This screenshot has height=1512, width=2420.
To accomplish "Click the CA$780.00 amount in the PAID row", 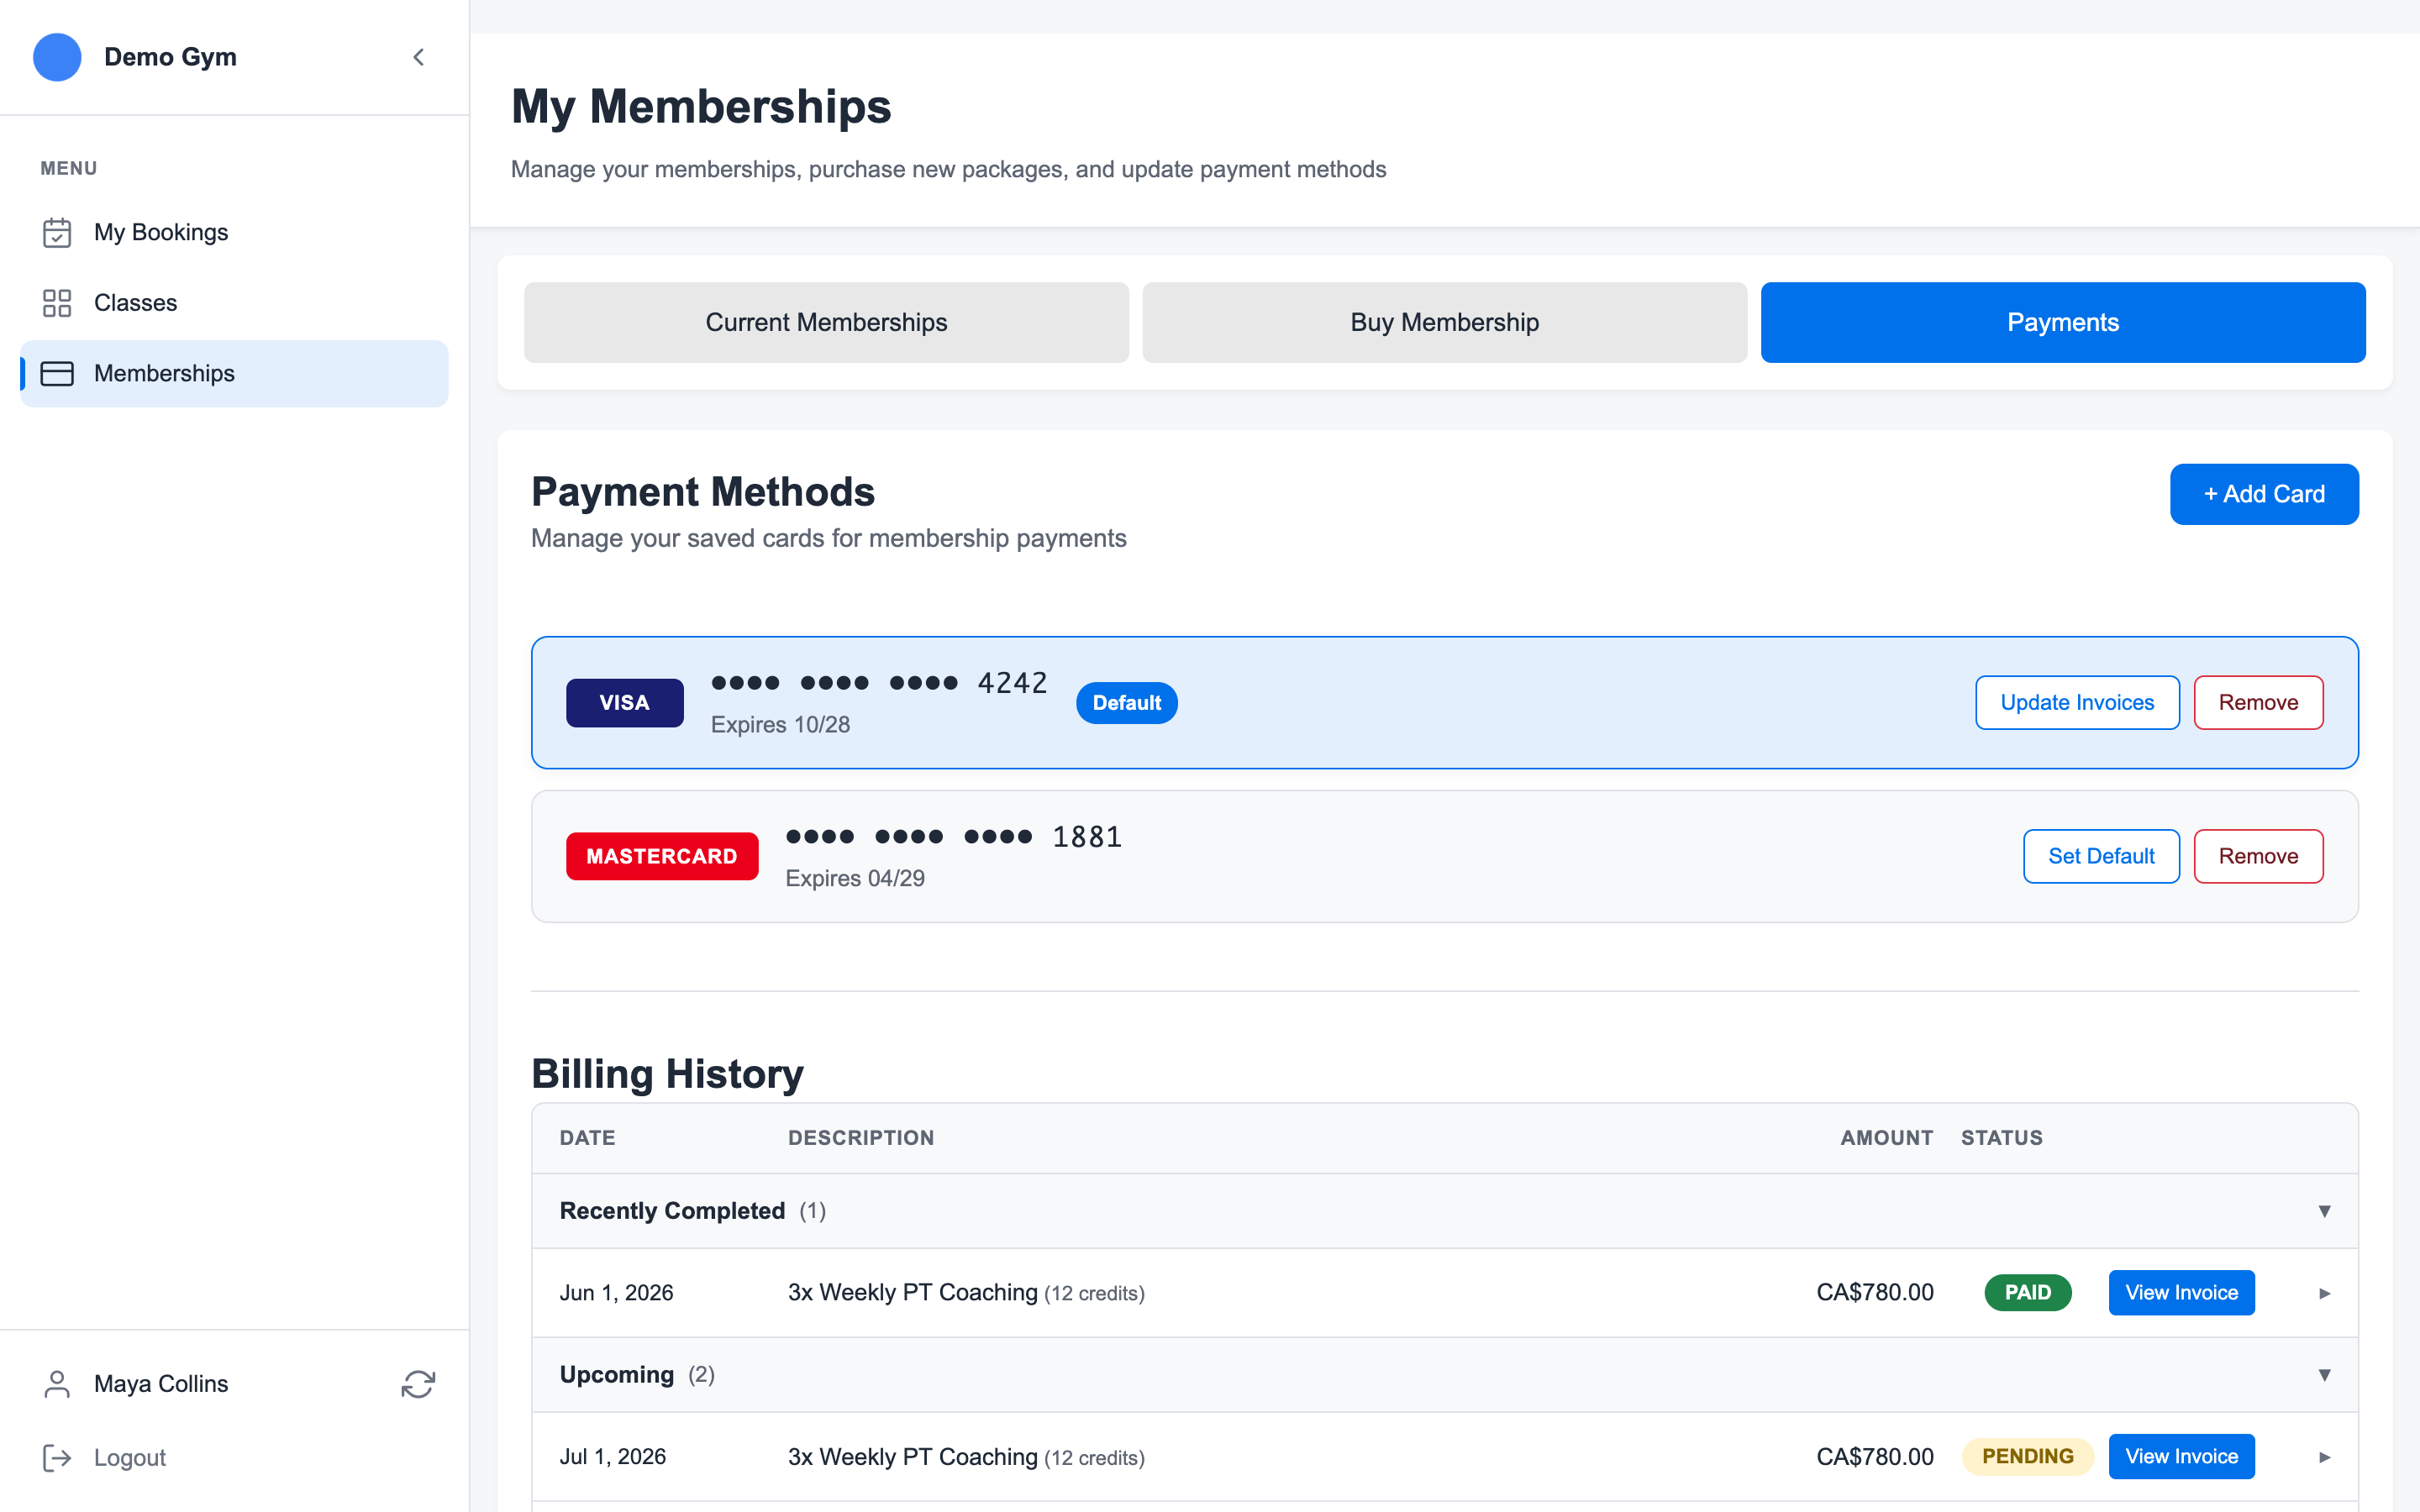I will click(1875, 1293).
